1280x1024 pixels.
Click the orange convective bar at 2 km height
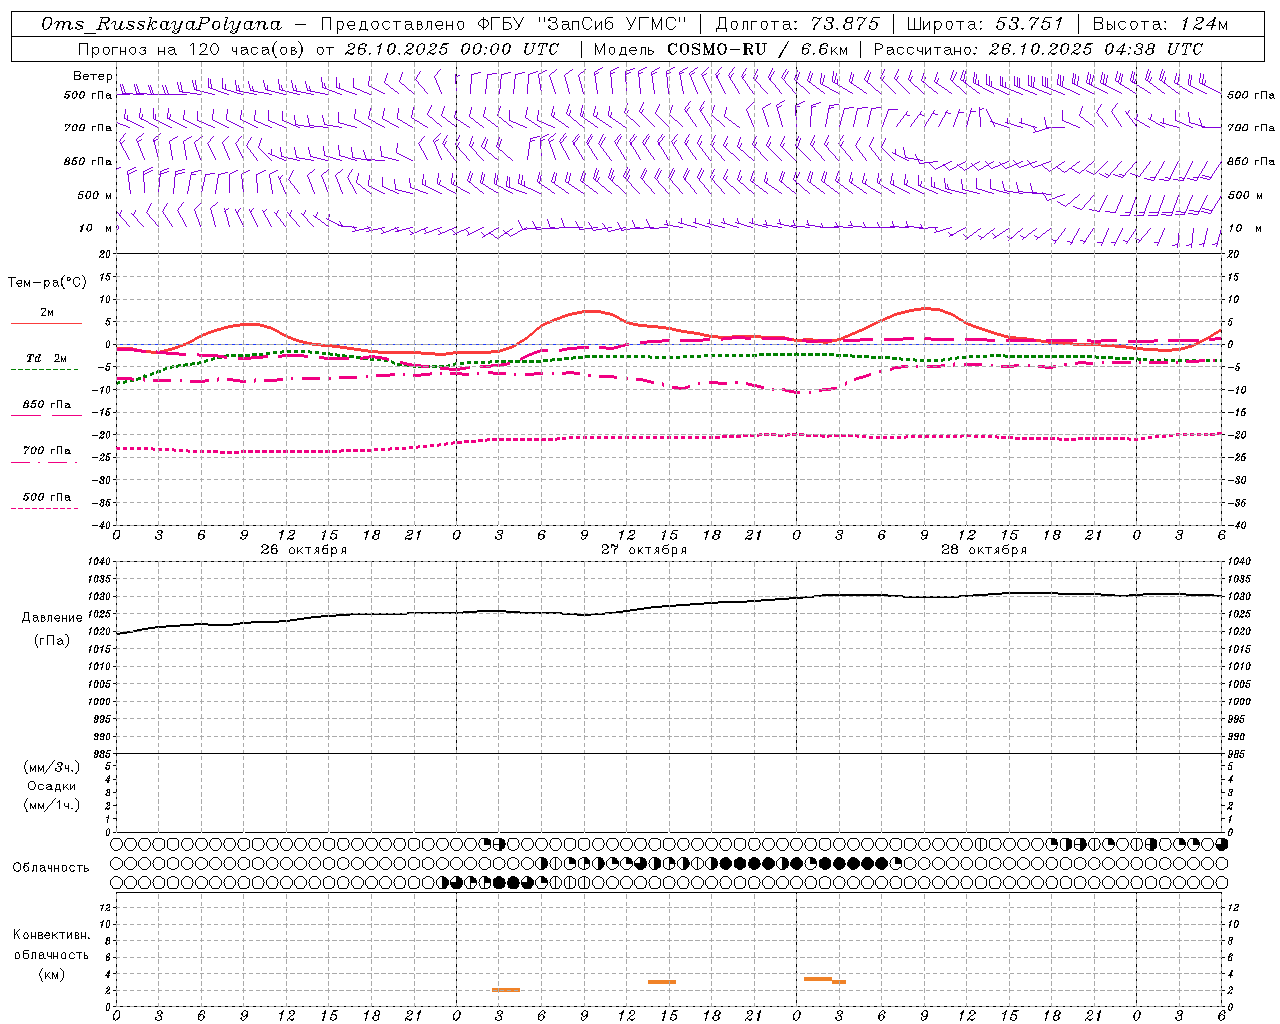tap(506, 990)
